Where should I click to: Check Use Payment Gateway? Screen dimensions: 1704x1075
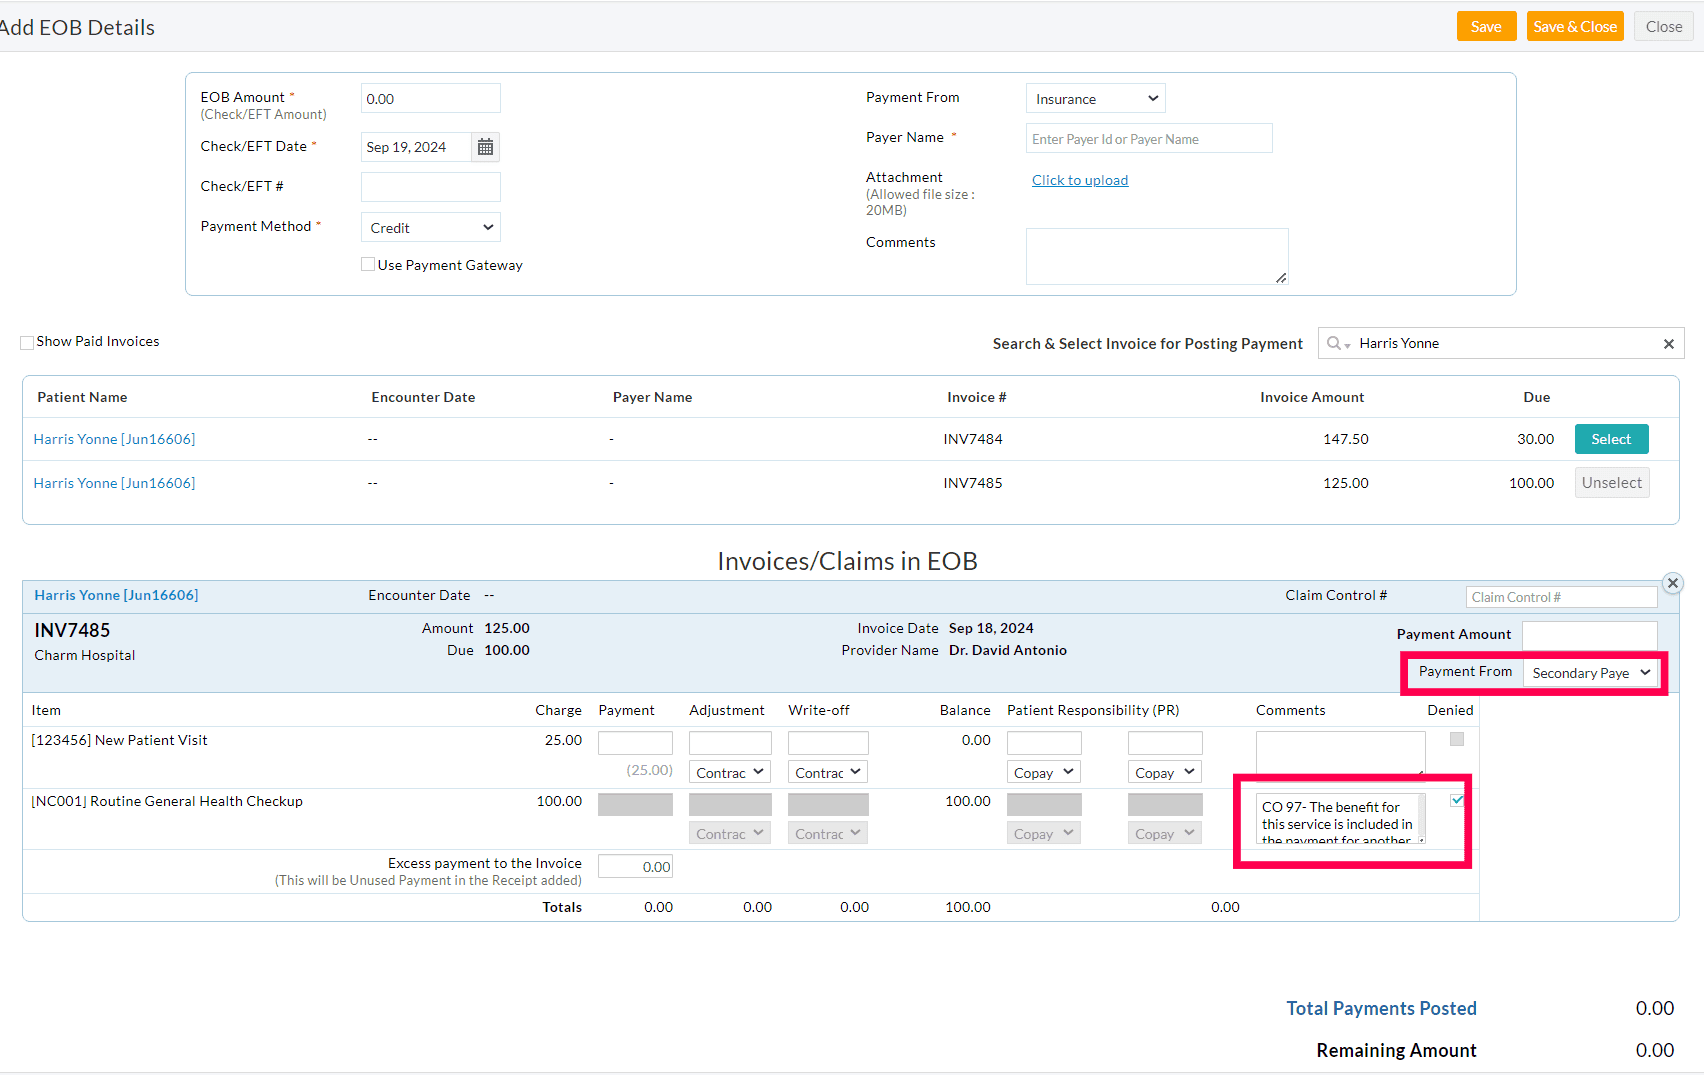(368, 263)
